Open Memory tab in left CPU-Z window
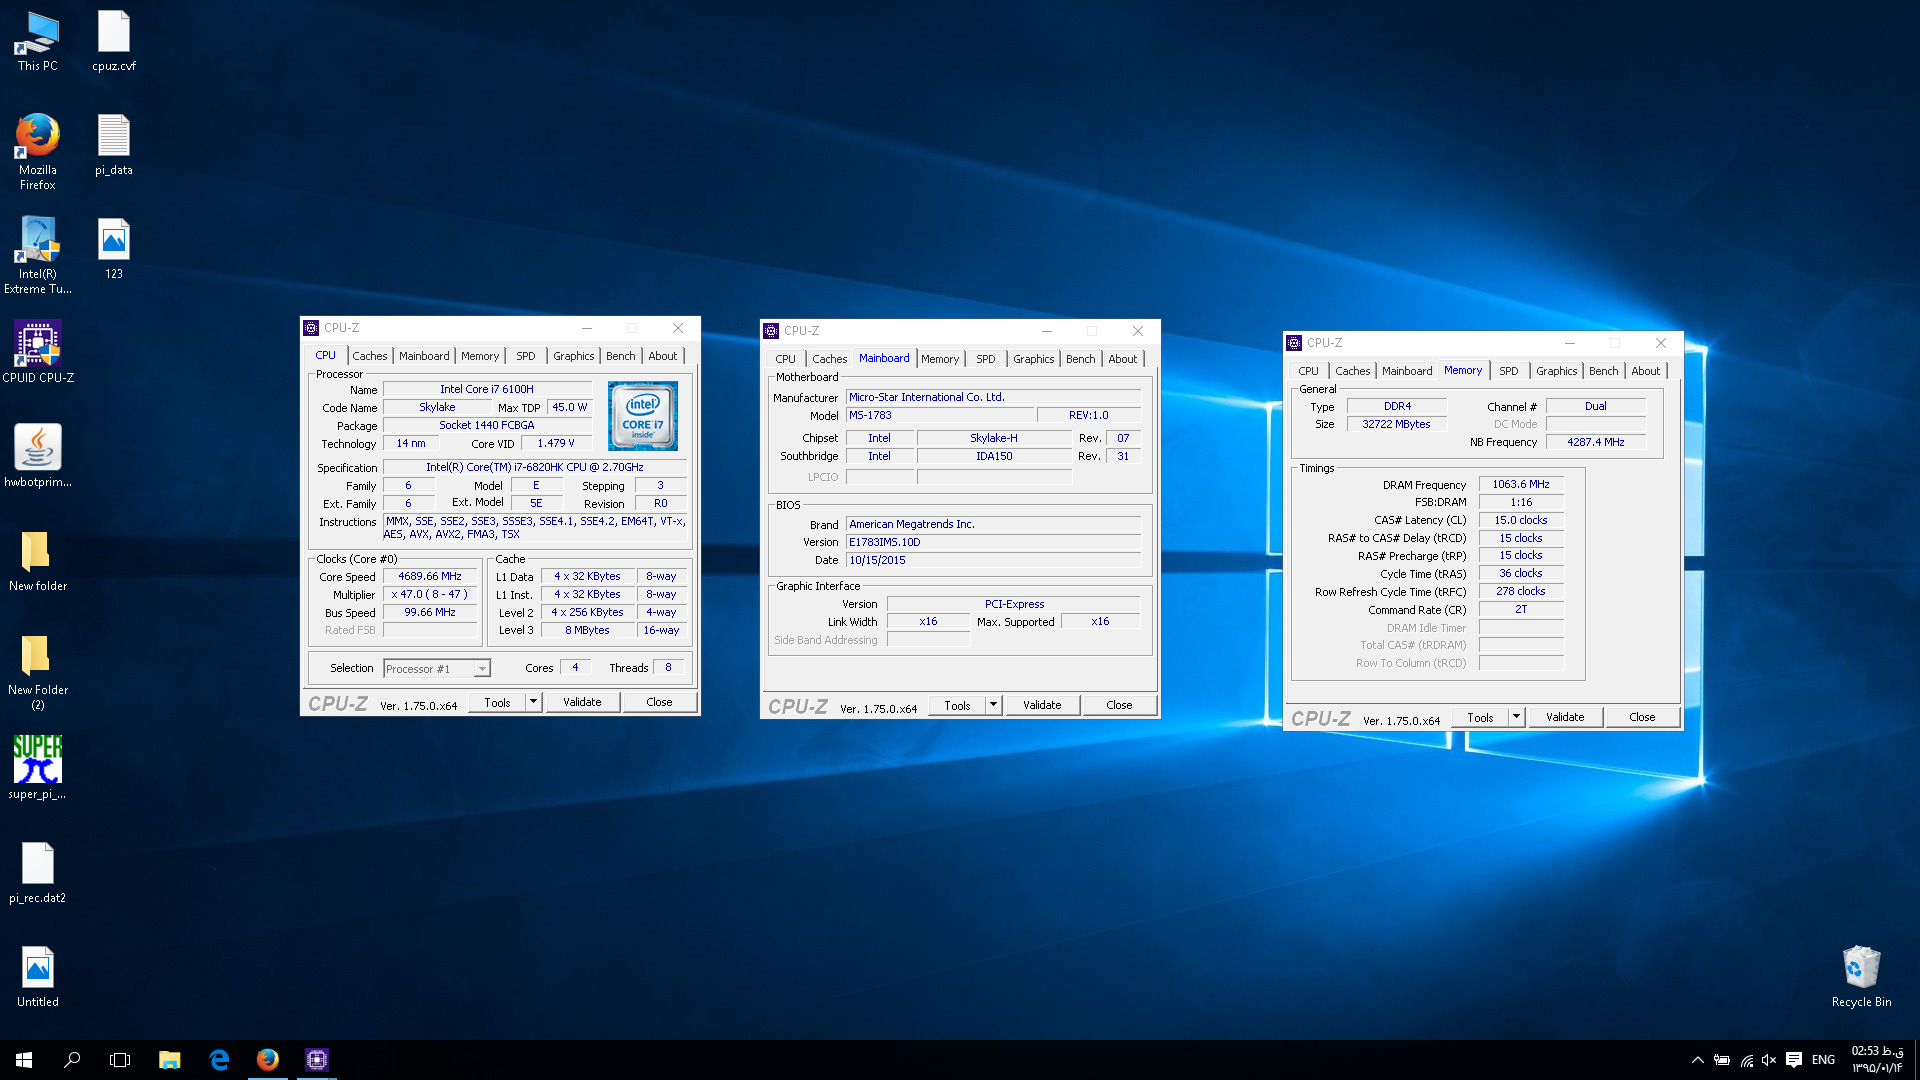Image resolution: width=1920 pixels, height=1080 pixels. [480, 356]
